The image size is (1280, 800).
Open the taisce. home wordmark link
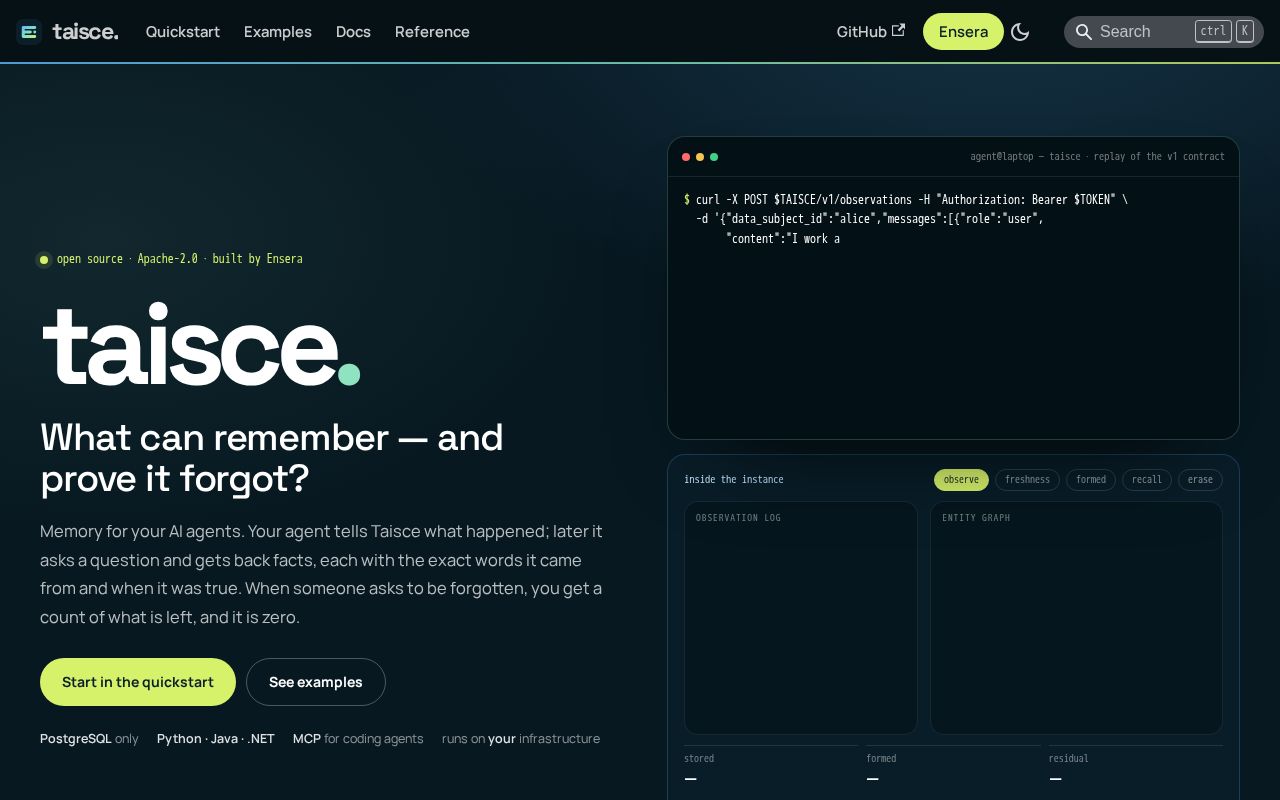point(85,32)
